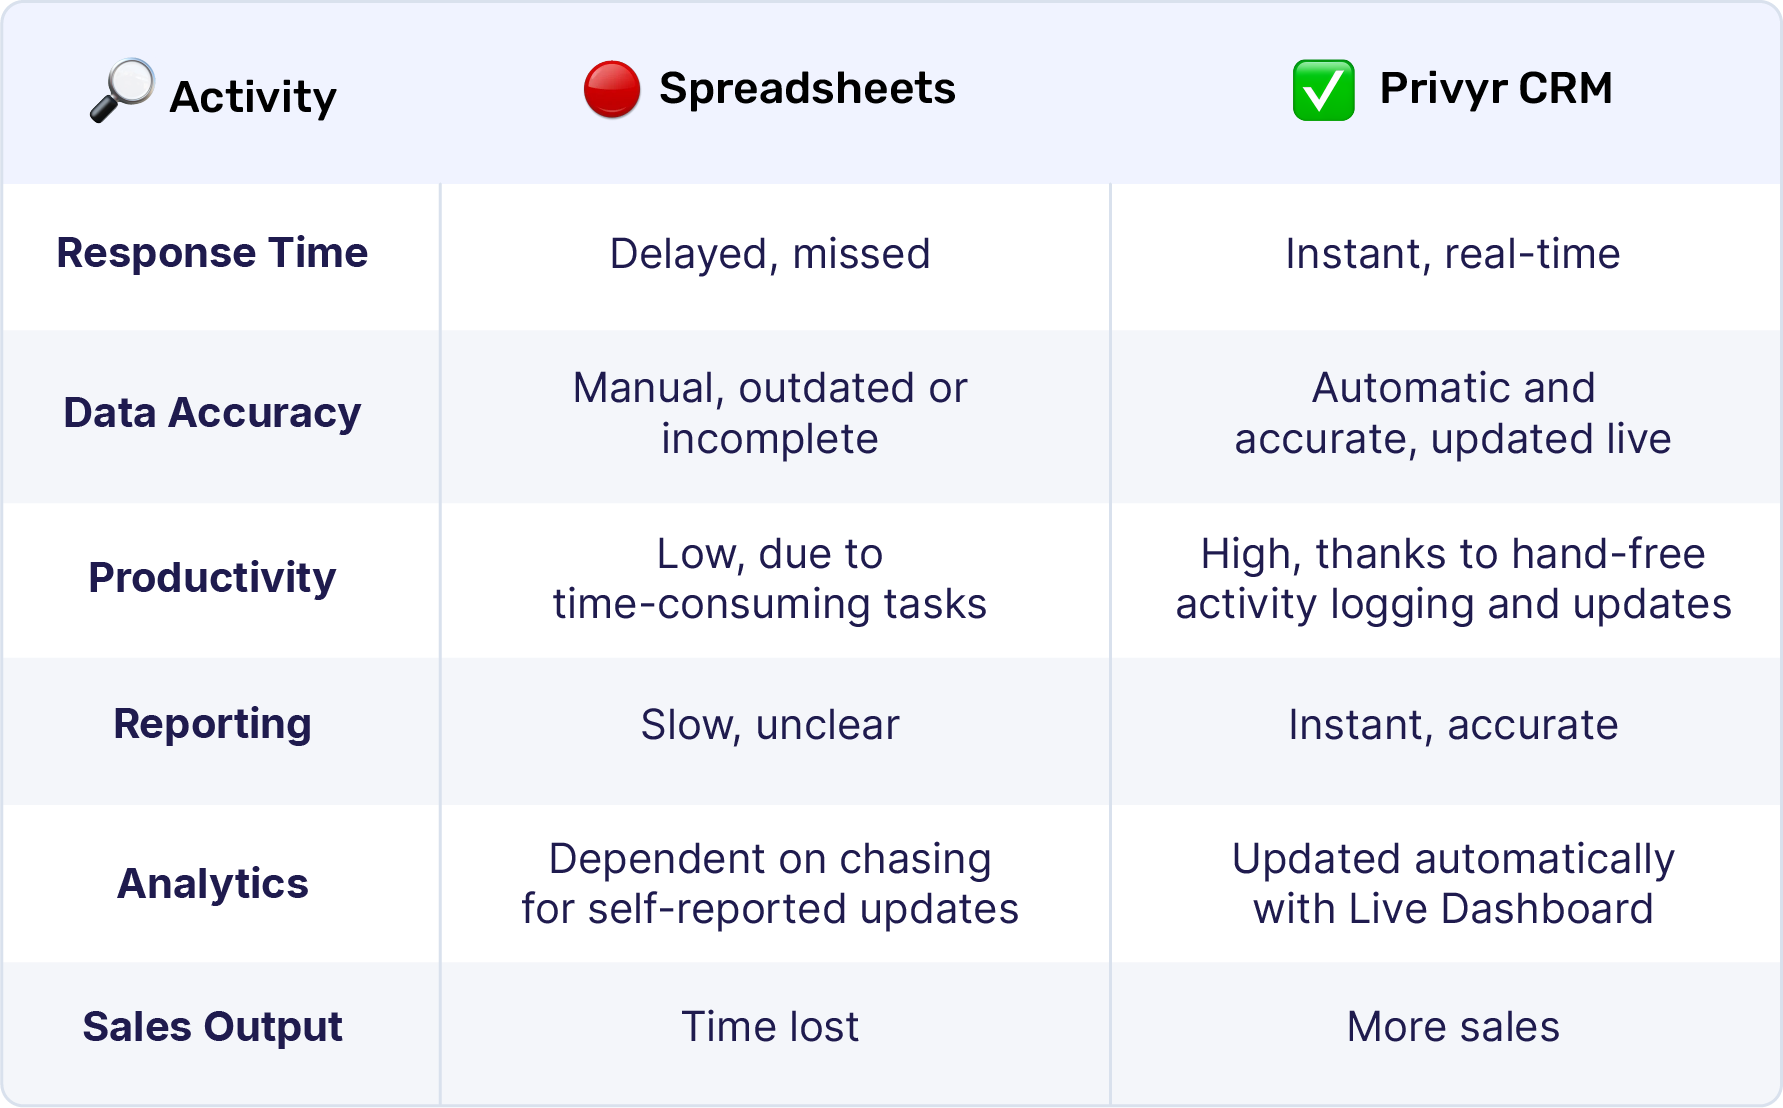This screenshot has height=1108, width=1783.
Task: Click the Data Accuracy row label
Action: (x=212, y=413)
